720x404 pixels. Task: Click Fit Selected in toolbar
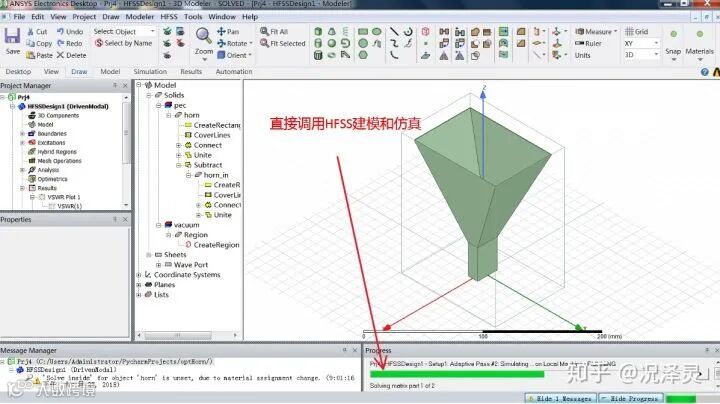(x=282, y=44)
